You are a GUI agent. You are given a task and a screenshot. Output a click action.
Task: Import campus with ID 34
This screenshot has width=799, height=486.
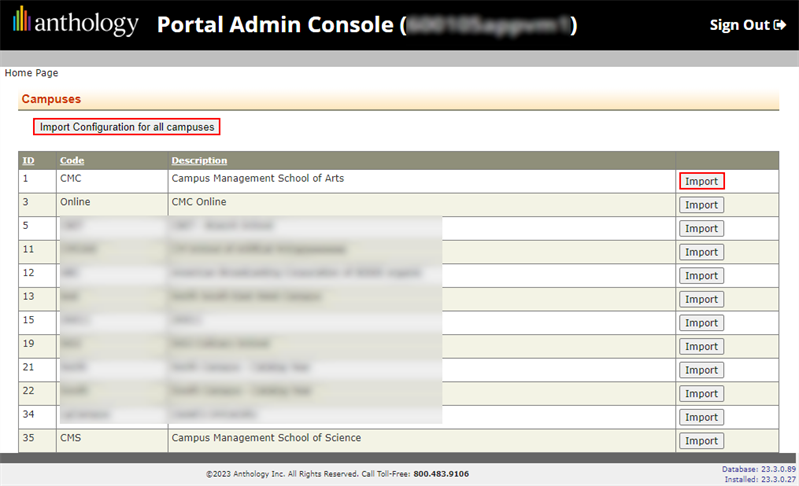coord(702,417)
